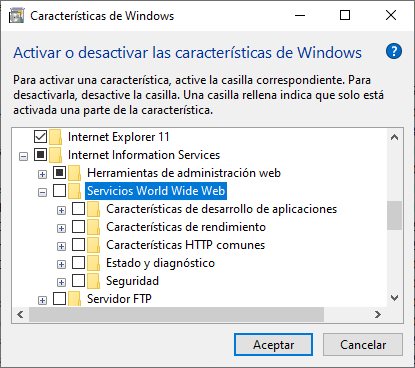Click the Seguridad folder icon
This screenshot has height=368, width=415.
[94, 281]
